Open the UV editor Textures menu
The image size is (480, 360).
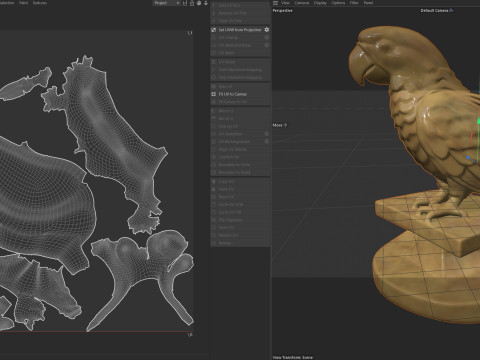click(x=40, y=3)
